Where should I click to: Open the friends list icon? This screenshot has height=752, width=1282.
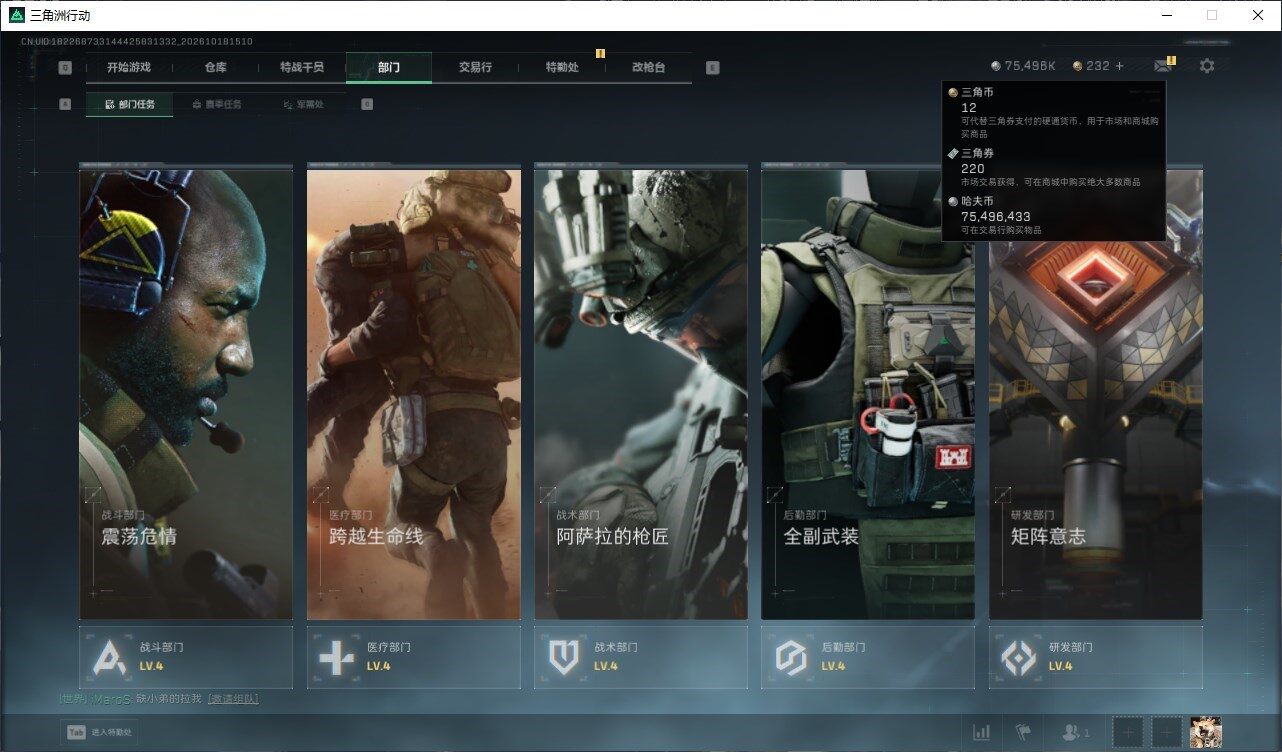(1077, 733)
